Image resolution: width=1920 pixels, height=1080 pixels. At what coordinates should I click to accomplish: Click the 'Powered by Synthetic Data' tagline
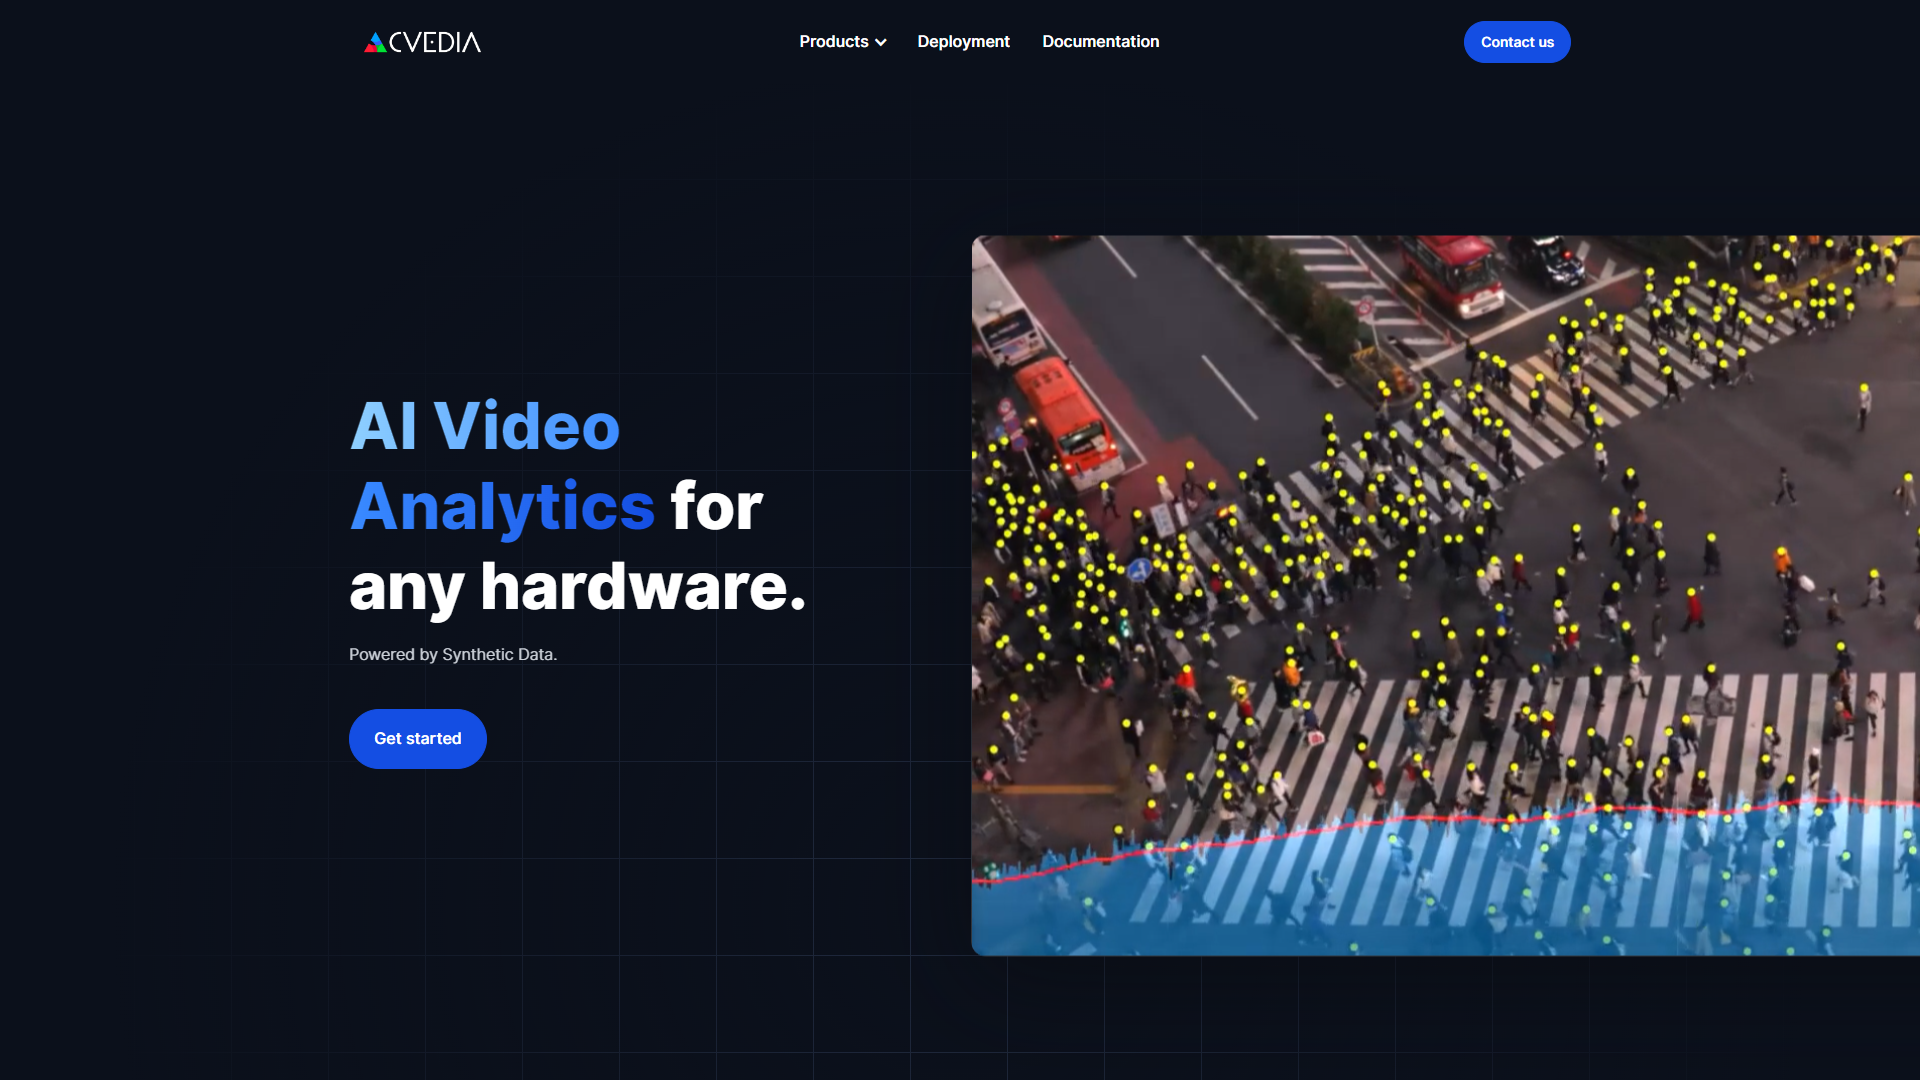click(452, 654)
